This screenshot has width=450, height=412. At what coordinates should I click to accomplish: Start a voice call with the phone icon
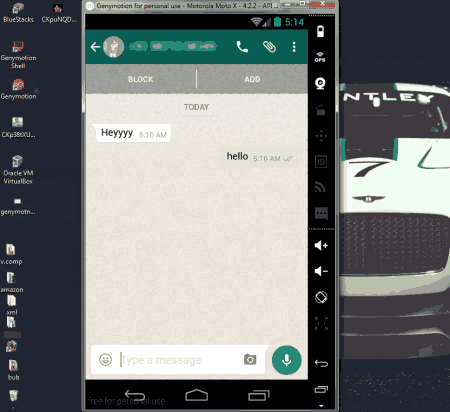click(x=242, y=47)
